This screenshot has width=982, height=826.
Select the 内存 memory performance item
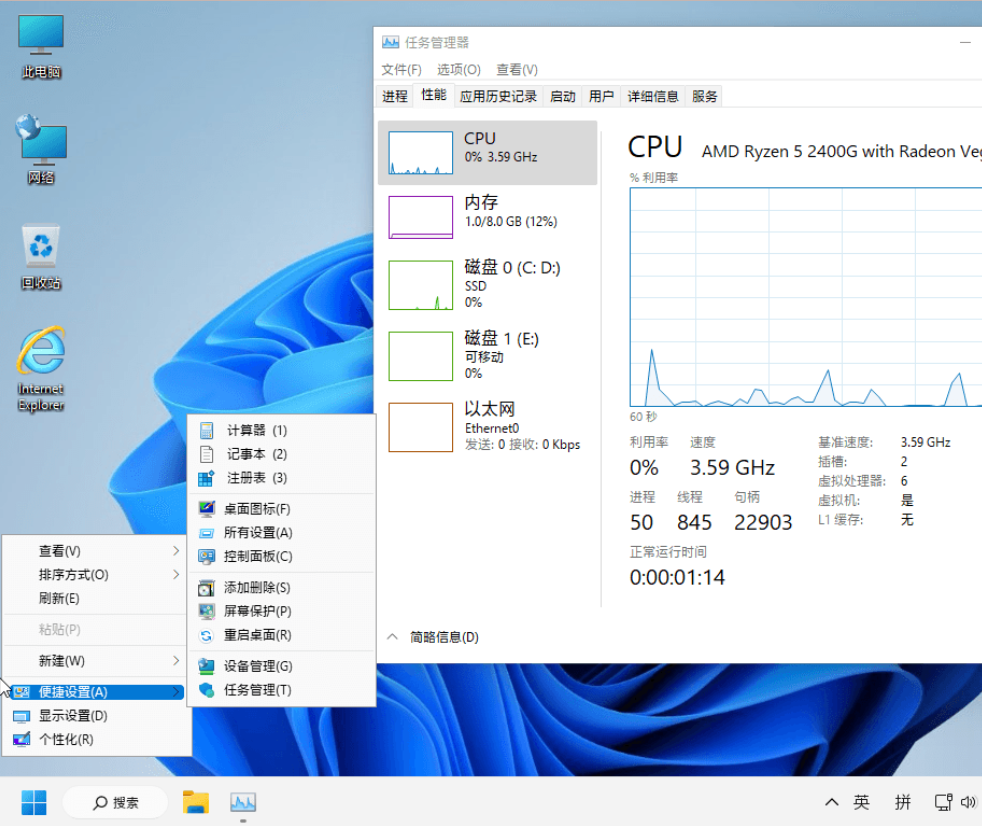487,217
